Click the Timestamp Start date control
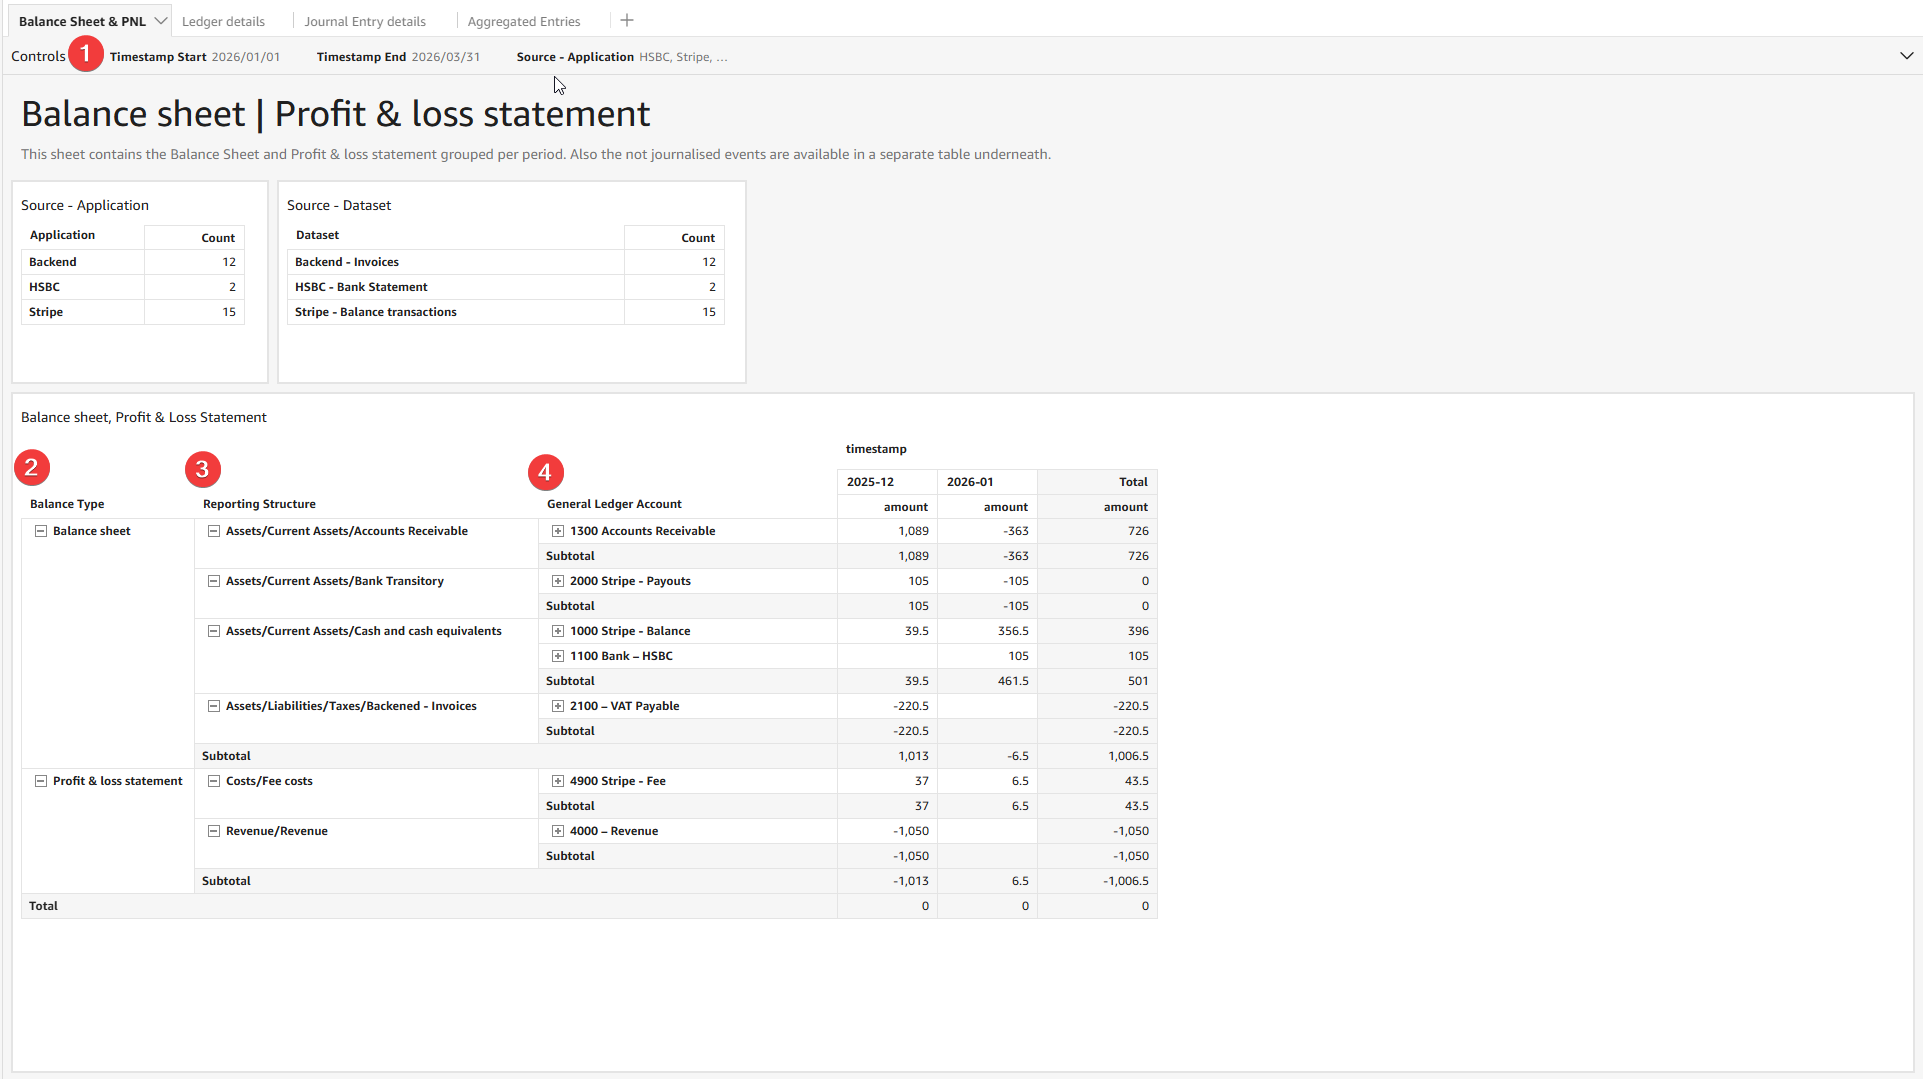Viewport: 1923px width, 1079px height. pyautogui.click(x=195, y=57)
